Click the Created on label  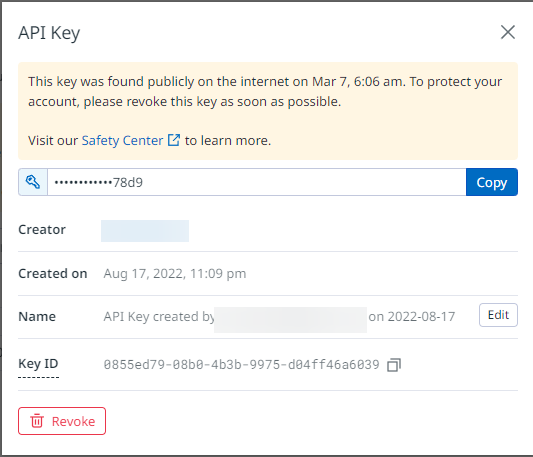[53, 273]
